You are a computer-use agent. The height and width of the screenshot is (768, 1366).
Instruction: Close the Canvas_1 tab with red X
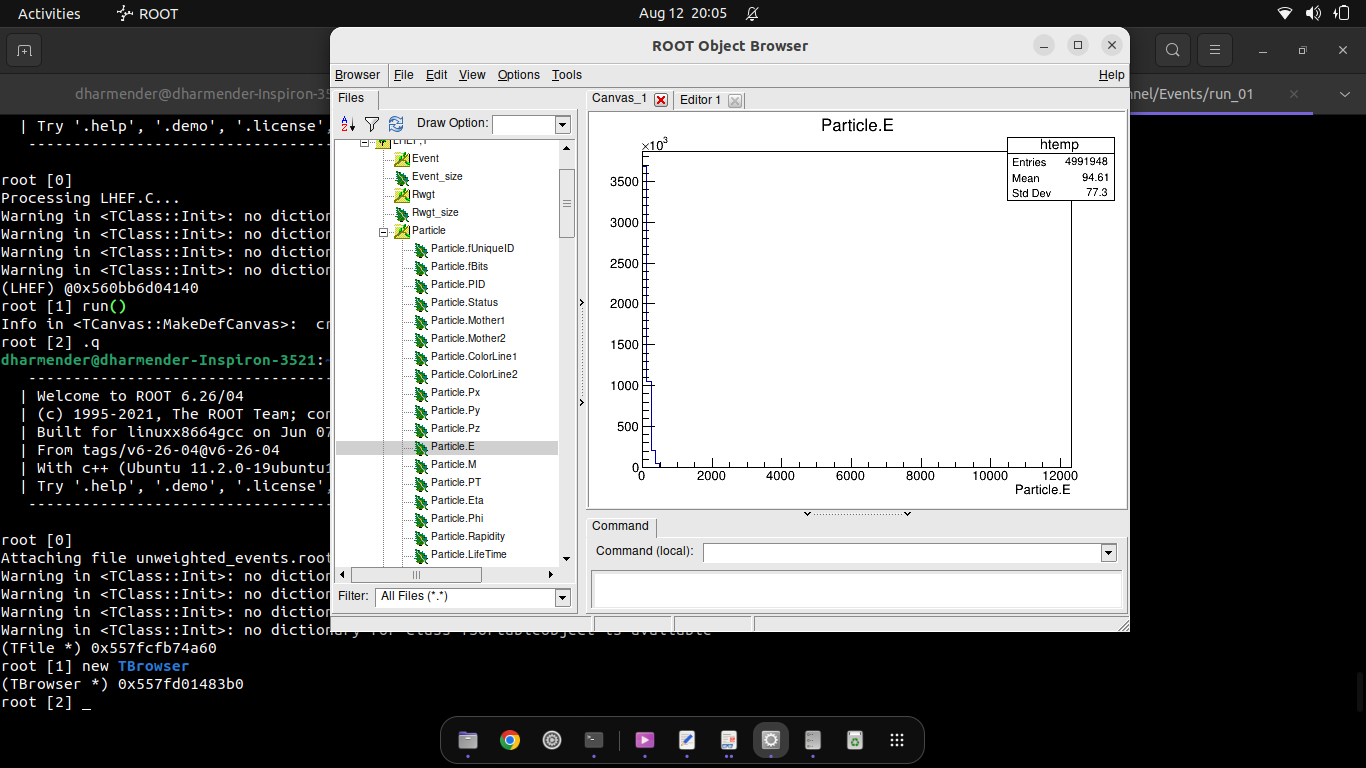(x=660, y=100)
